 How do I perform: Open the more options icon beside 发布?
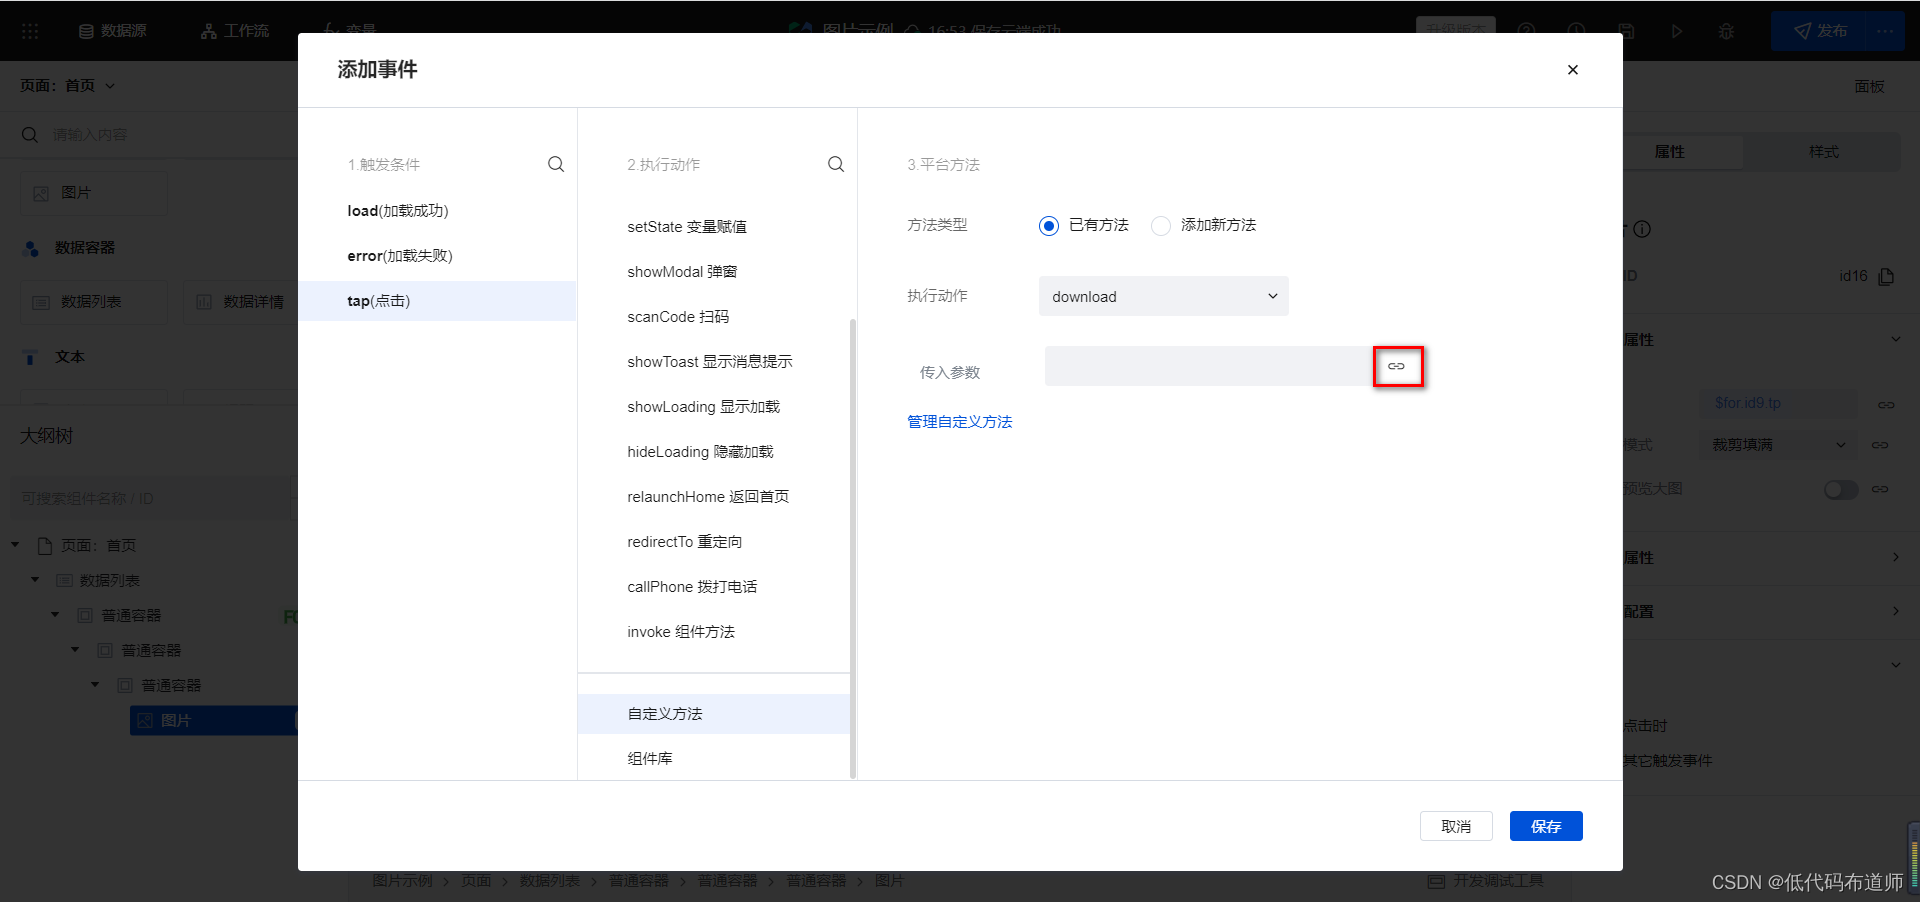[x=1885, y=31]
